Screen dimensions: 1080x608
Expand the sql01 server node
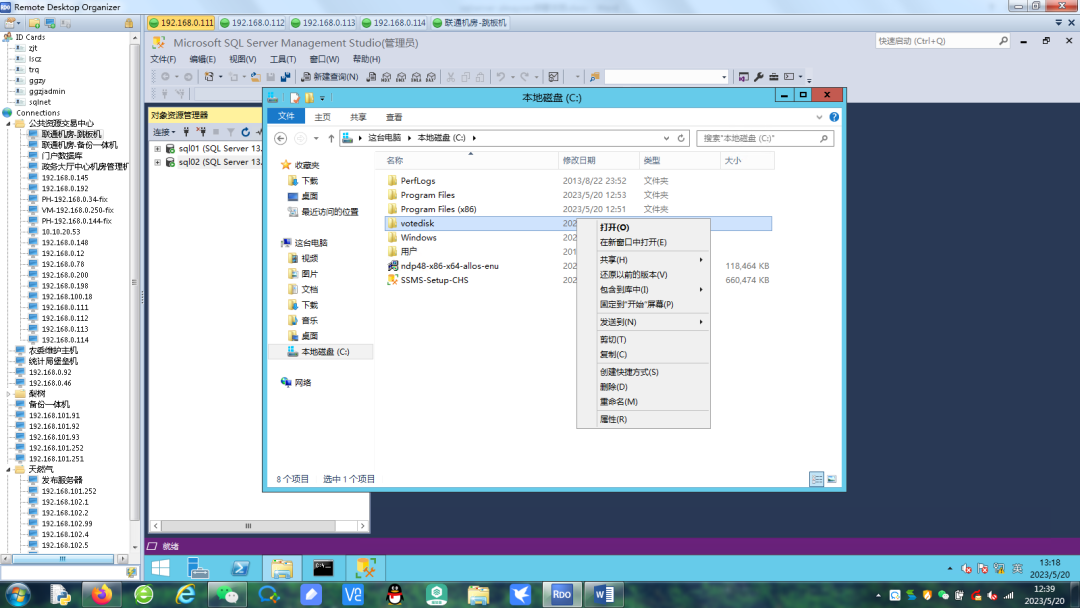158,148
